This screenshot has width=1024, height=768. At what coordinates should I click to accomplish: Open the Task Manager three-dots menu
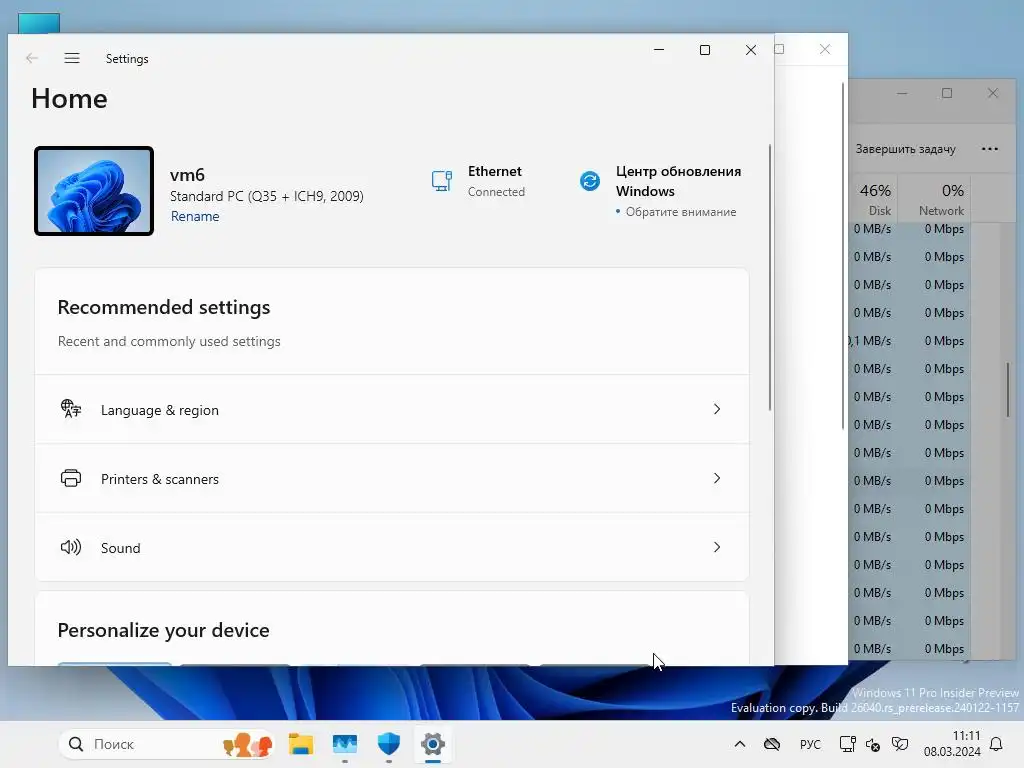click(x=989, y=149)
